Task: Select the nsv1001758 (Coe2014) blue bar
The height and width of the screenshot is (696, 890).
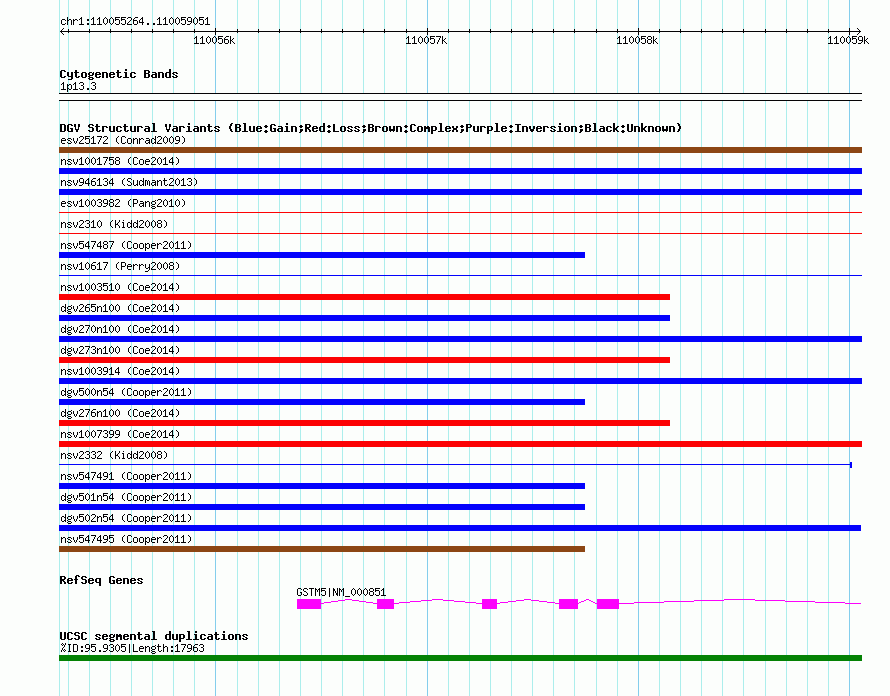Action: (x=460, y=171)
